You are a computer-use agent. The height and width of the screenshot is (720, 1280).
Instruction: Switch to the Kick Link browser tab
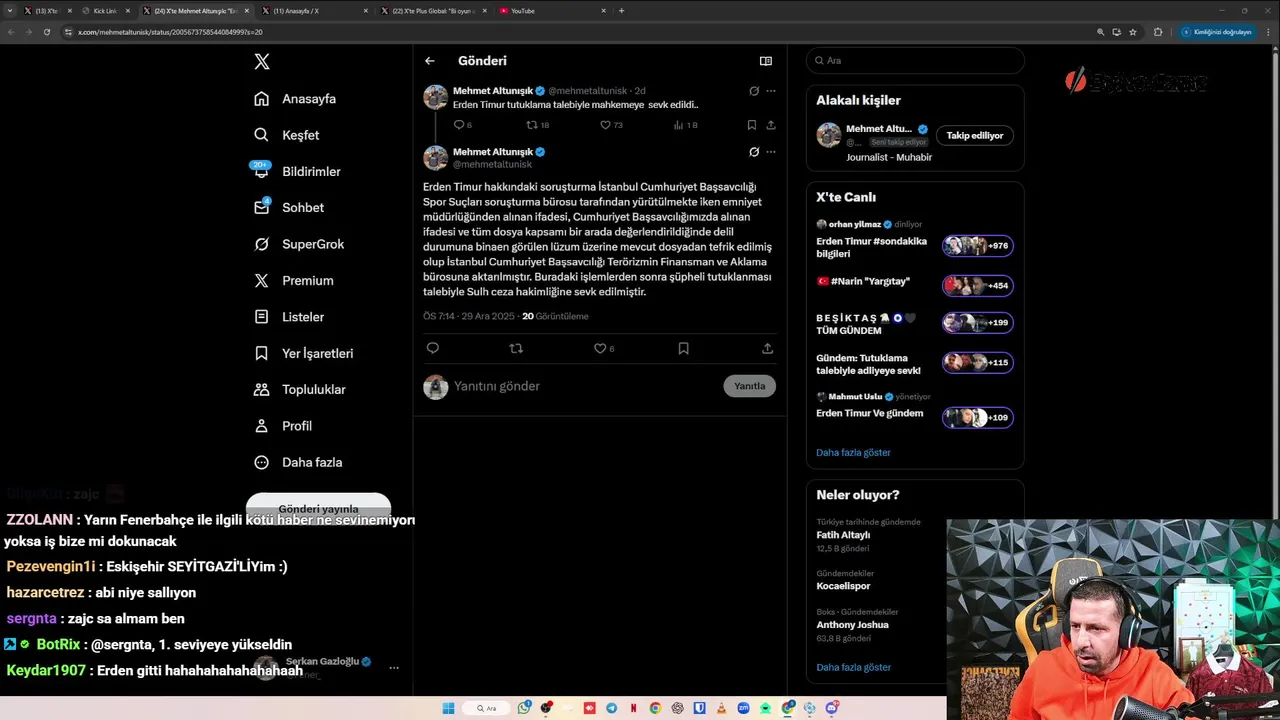click(105, 11)
